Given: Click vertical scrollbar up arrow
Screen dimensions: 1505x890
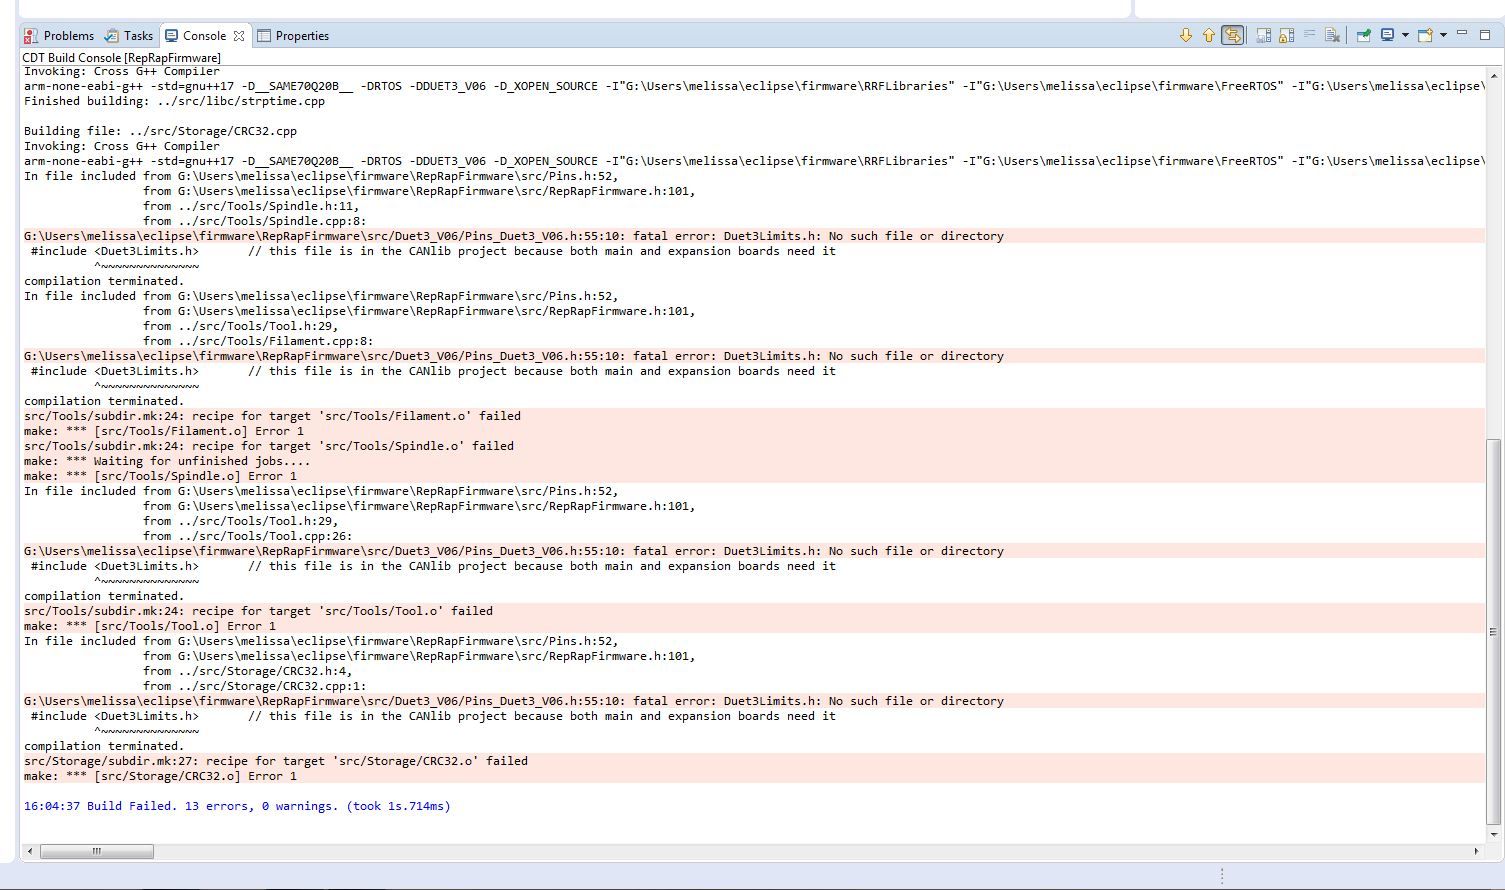Looking at the screenshot, I should 1493,75.
